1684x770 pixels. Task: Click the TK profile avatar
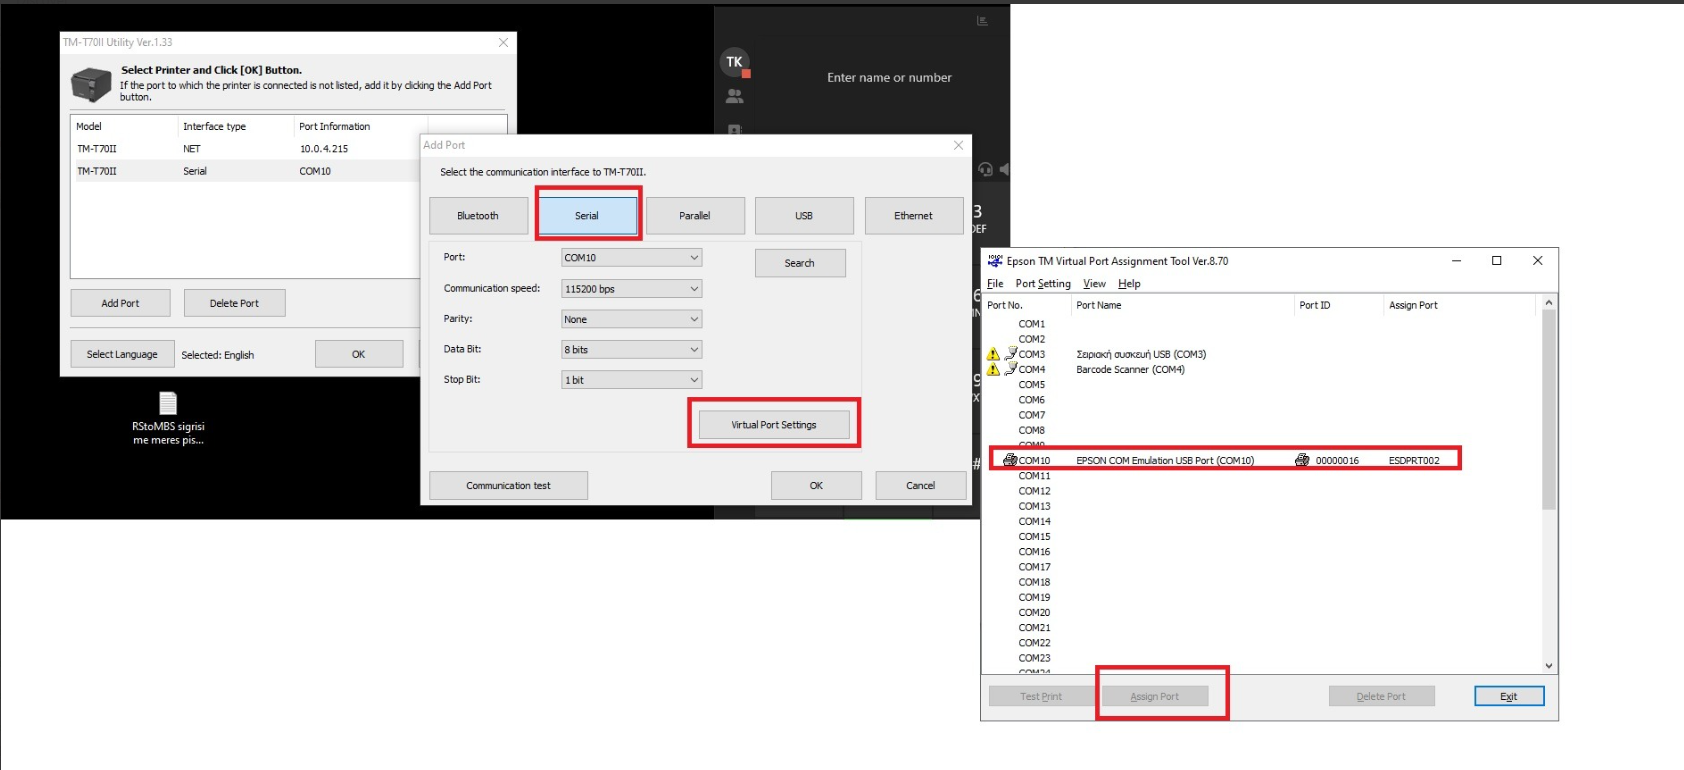click(734, 62)
